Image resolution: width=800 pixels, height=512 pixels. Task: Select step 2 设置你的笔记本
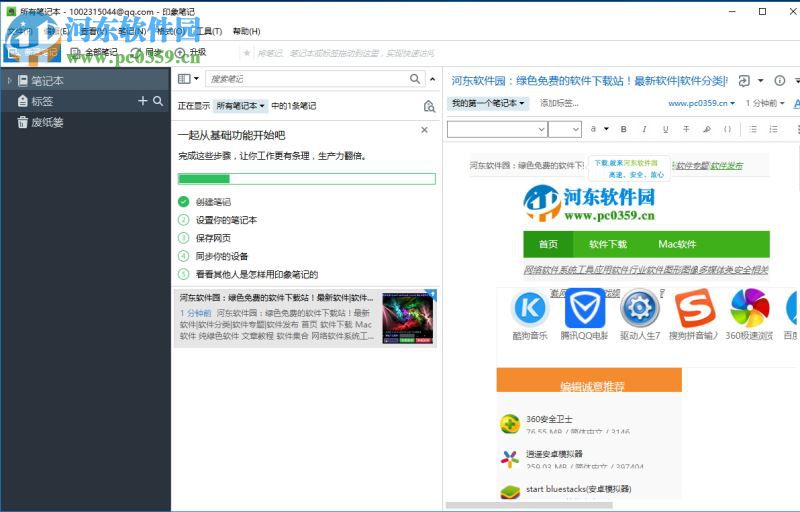pyautogui.click(x=226, y=220)
